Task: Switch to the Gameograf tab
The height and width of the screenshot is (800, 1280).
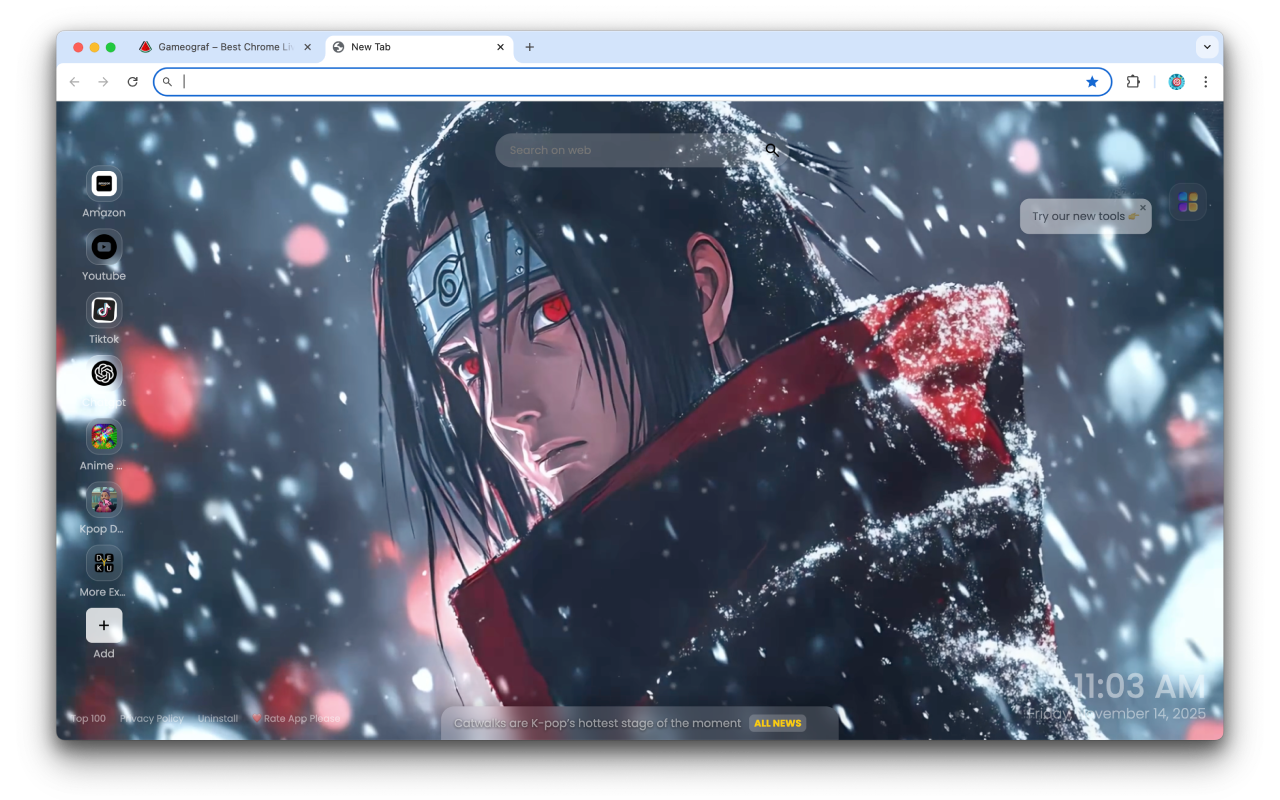Action: point(226,47)
